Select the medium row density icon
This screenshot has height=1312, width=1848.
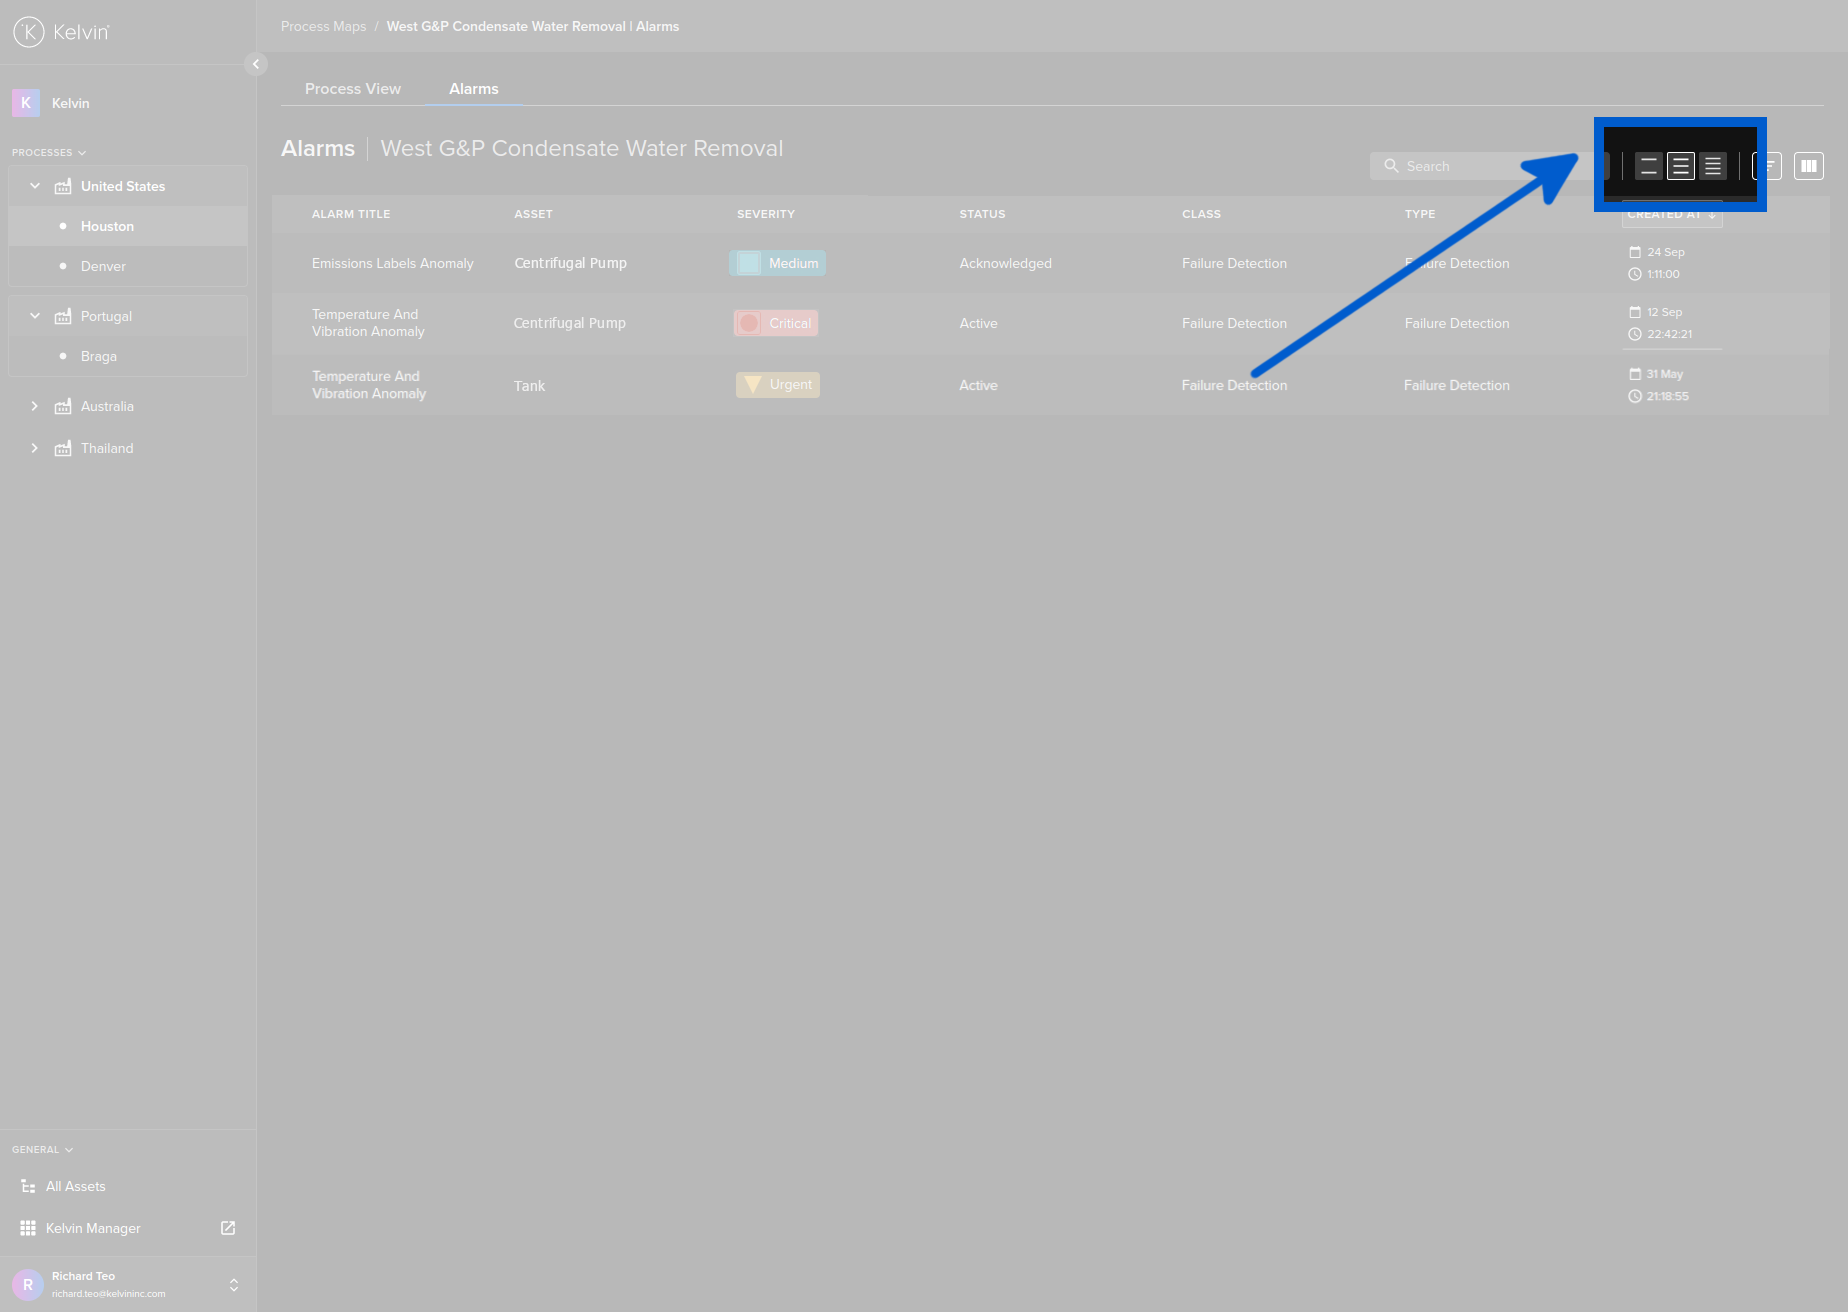click(x=1681, y=166)
